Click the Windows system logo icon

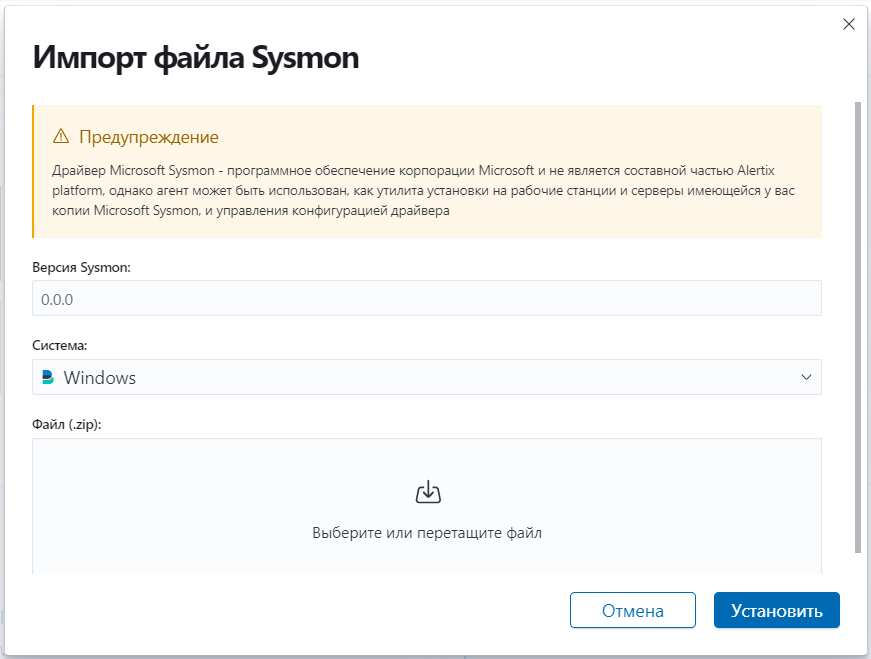48,377
